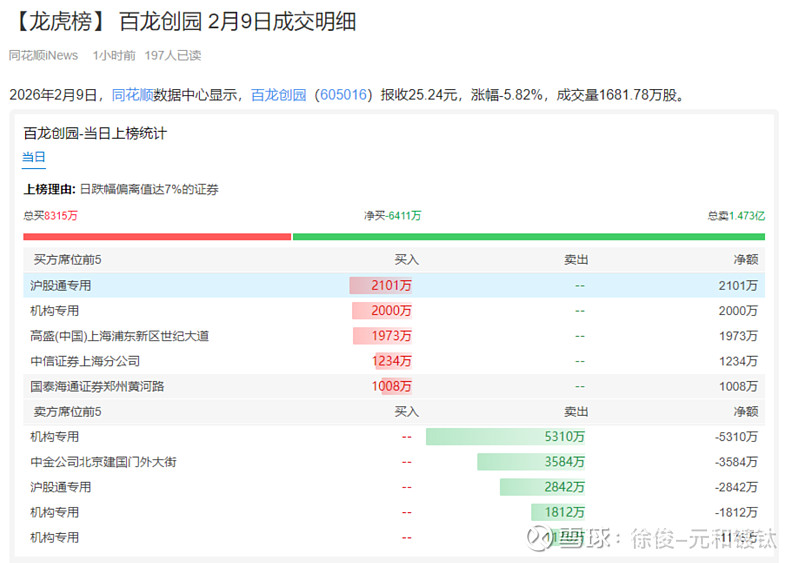This screenshot has height=563, width=800.
Task: Click the 2842万 sell amount bar
Action: [542, 487]
